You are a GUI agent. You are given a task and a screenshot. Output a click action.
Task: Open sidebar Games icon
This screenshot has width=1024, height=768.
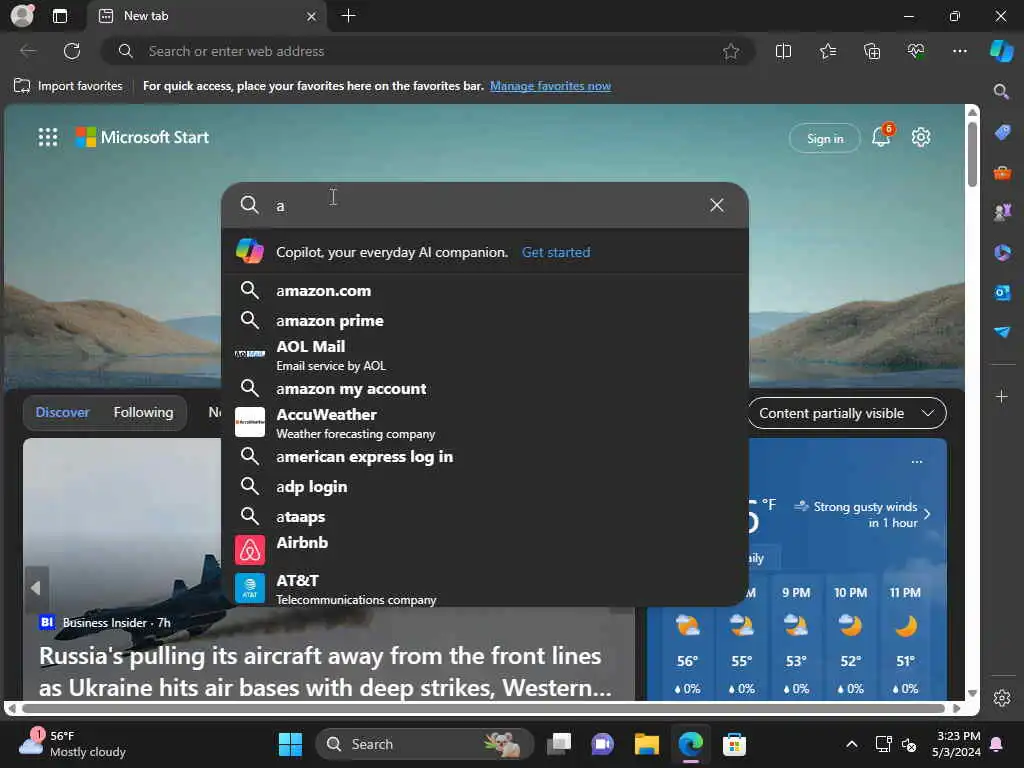point(1002,212)
